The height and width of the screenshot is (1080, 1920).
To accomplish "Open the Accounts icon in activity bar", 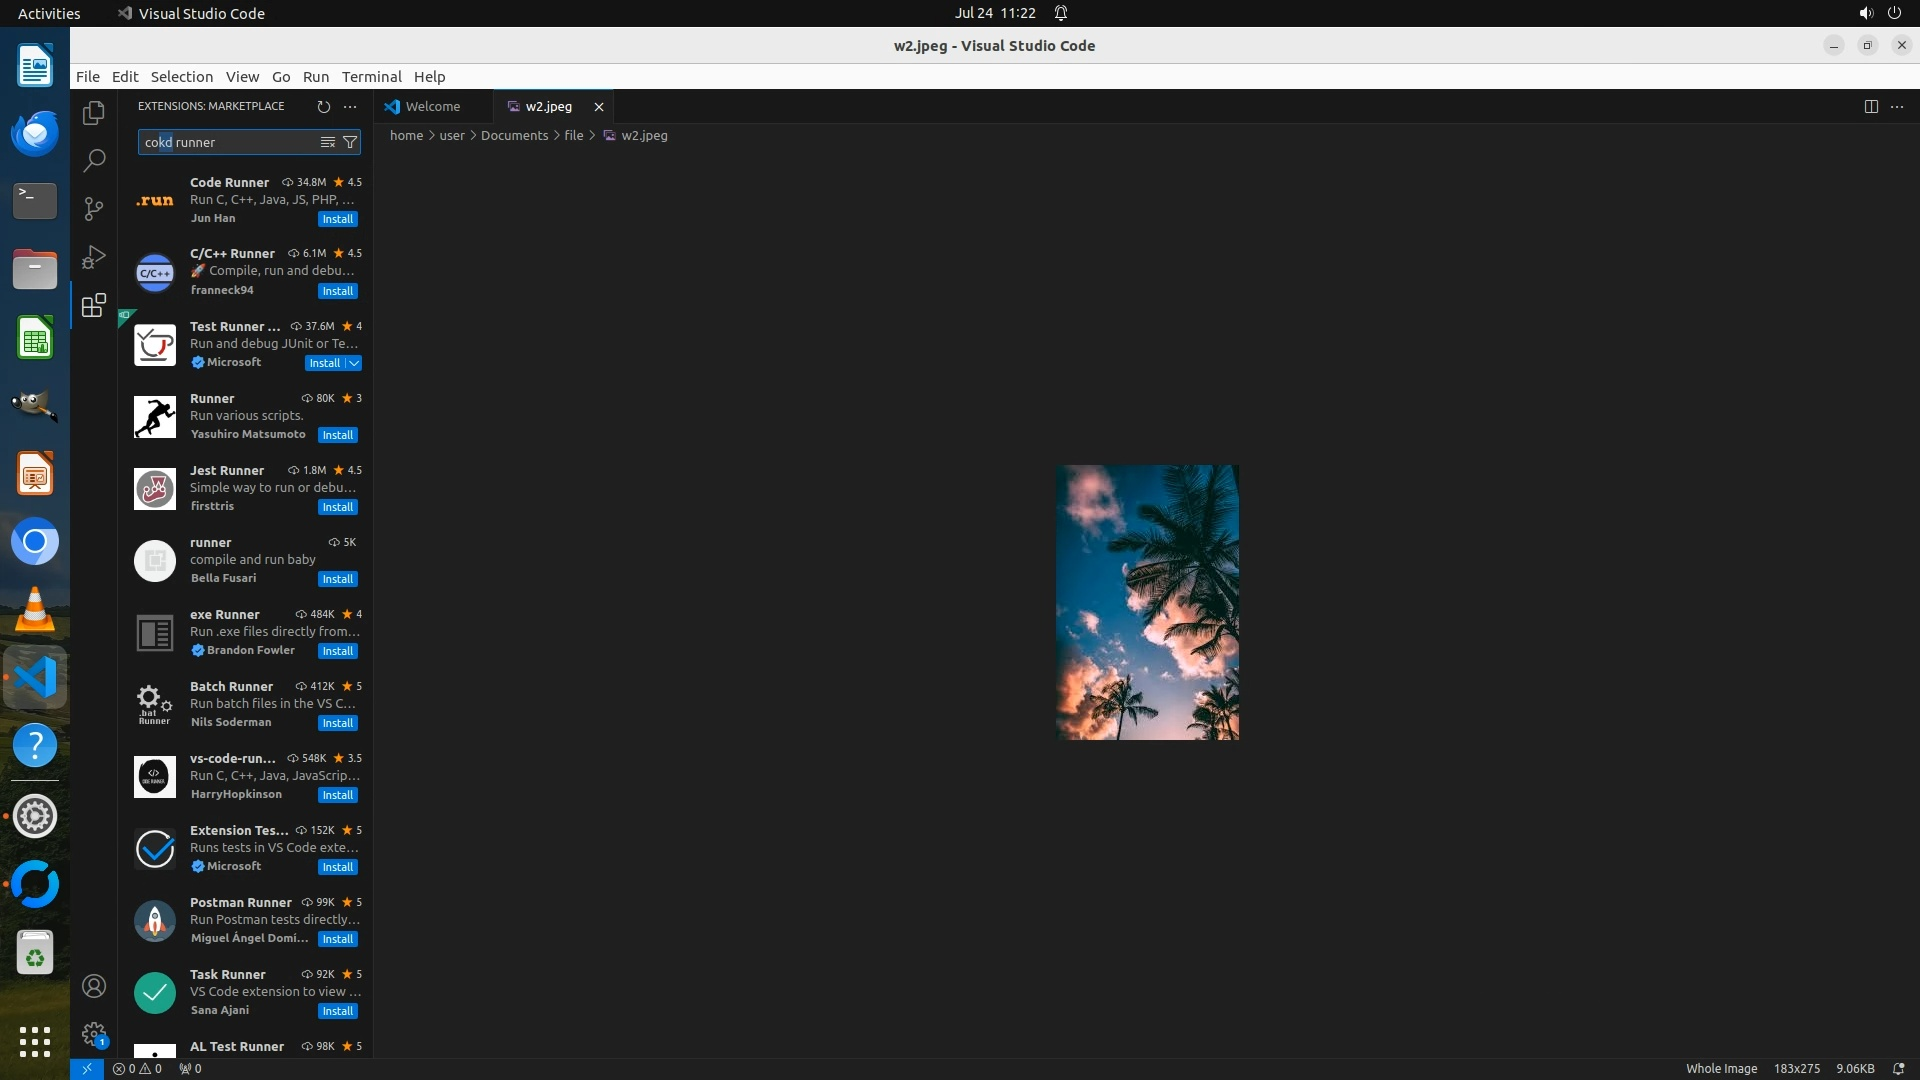I will 94,986.
